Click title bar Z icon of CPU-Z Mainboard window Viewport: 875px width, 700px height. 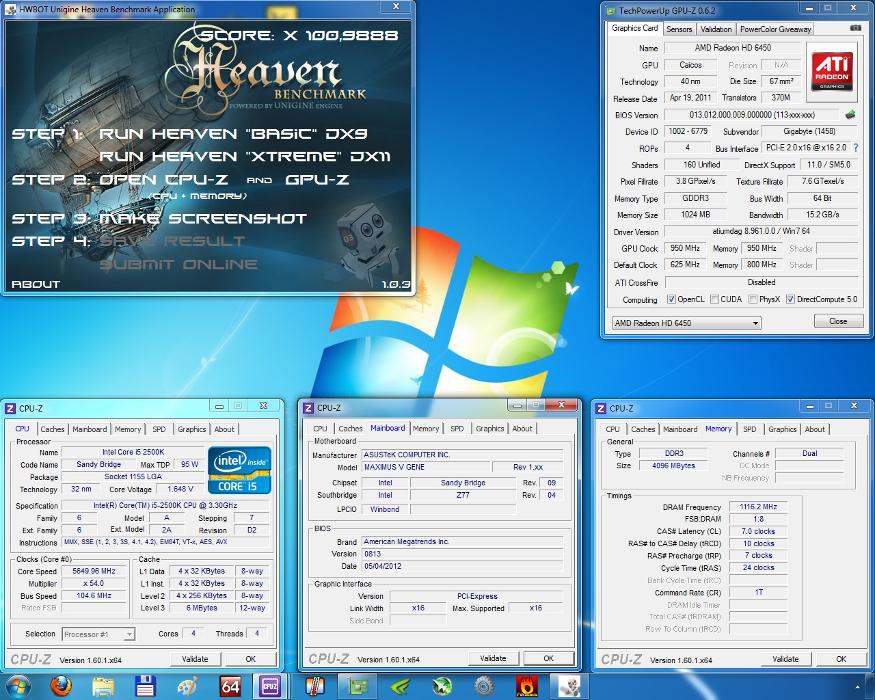(309, 408)
